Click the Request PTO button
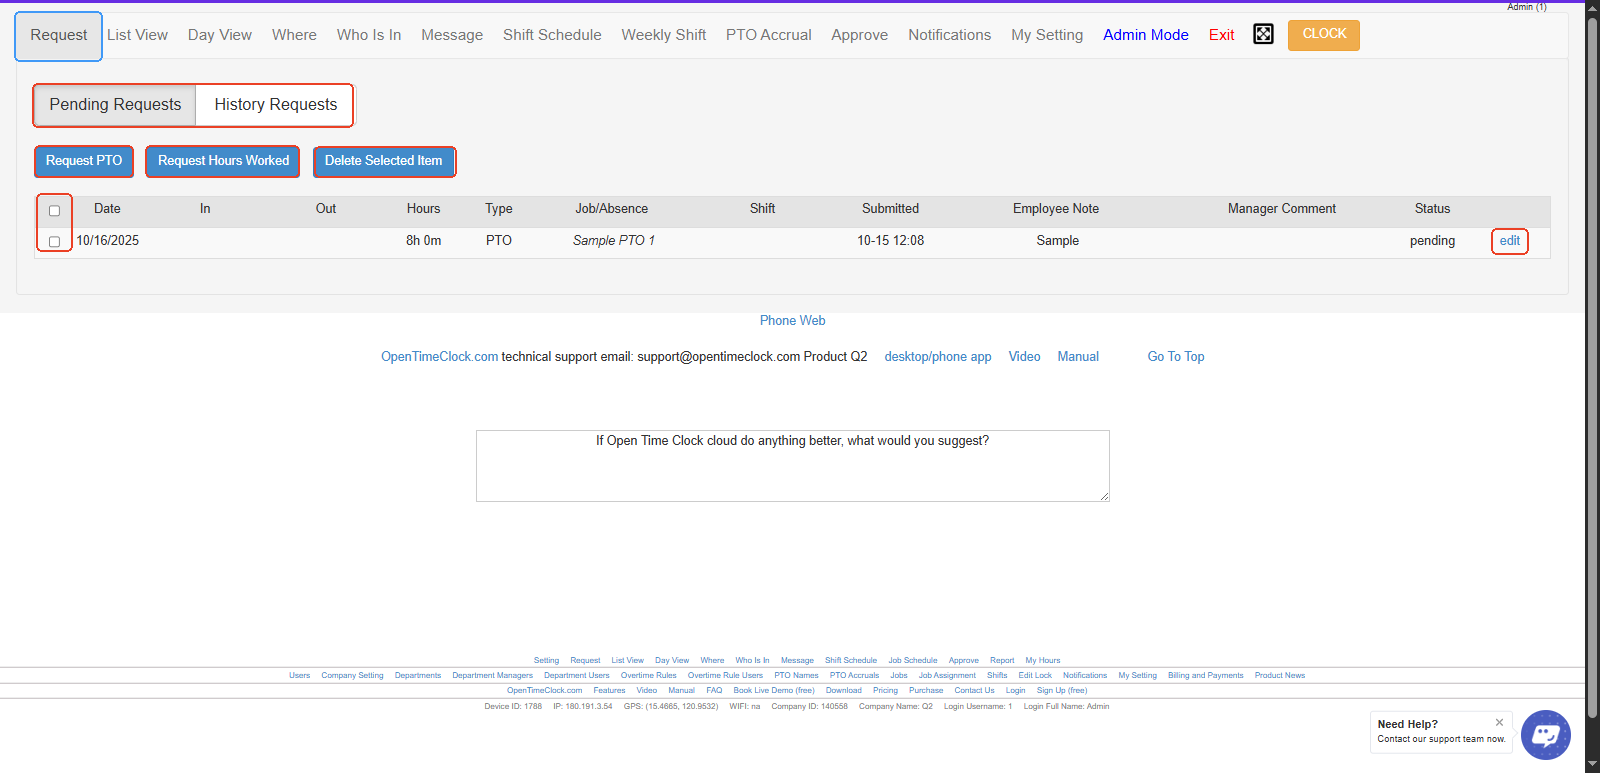Screen dimensions: 1600x773 (x=84, y=161)
